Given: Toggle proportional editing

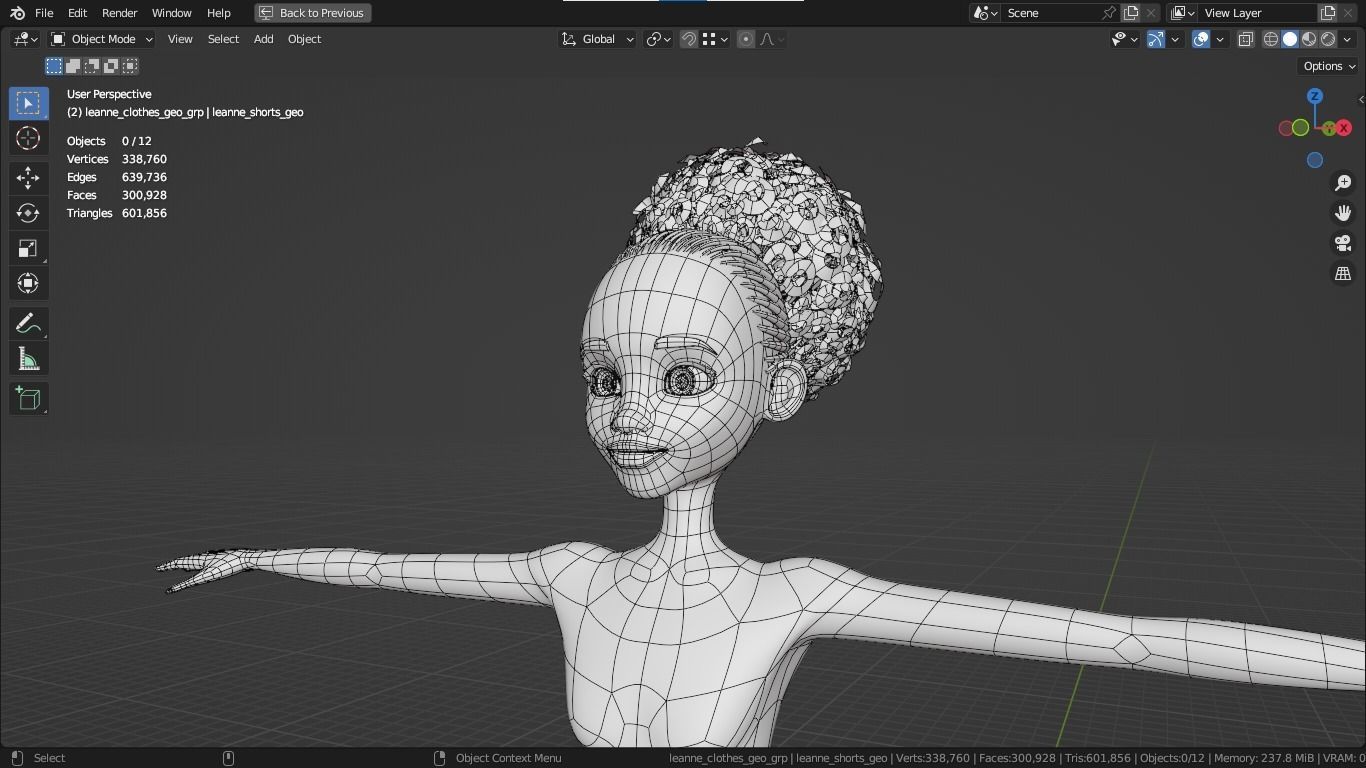Looking at the screenshot, I should click(x=746, y=39).
